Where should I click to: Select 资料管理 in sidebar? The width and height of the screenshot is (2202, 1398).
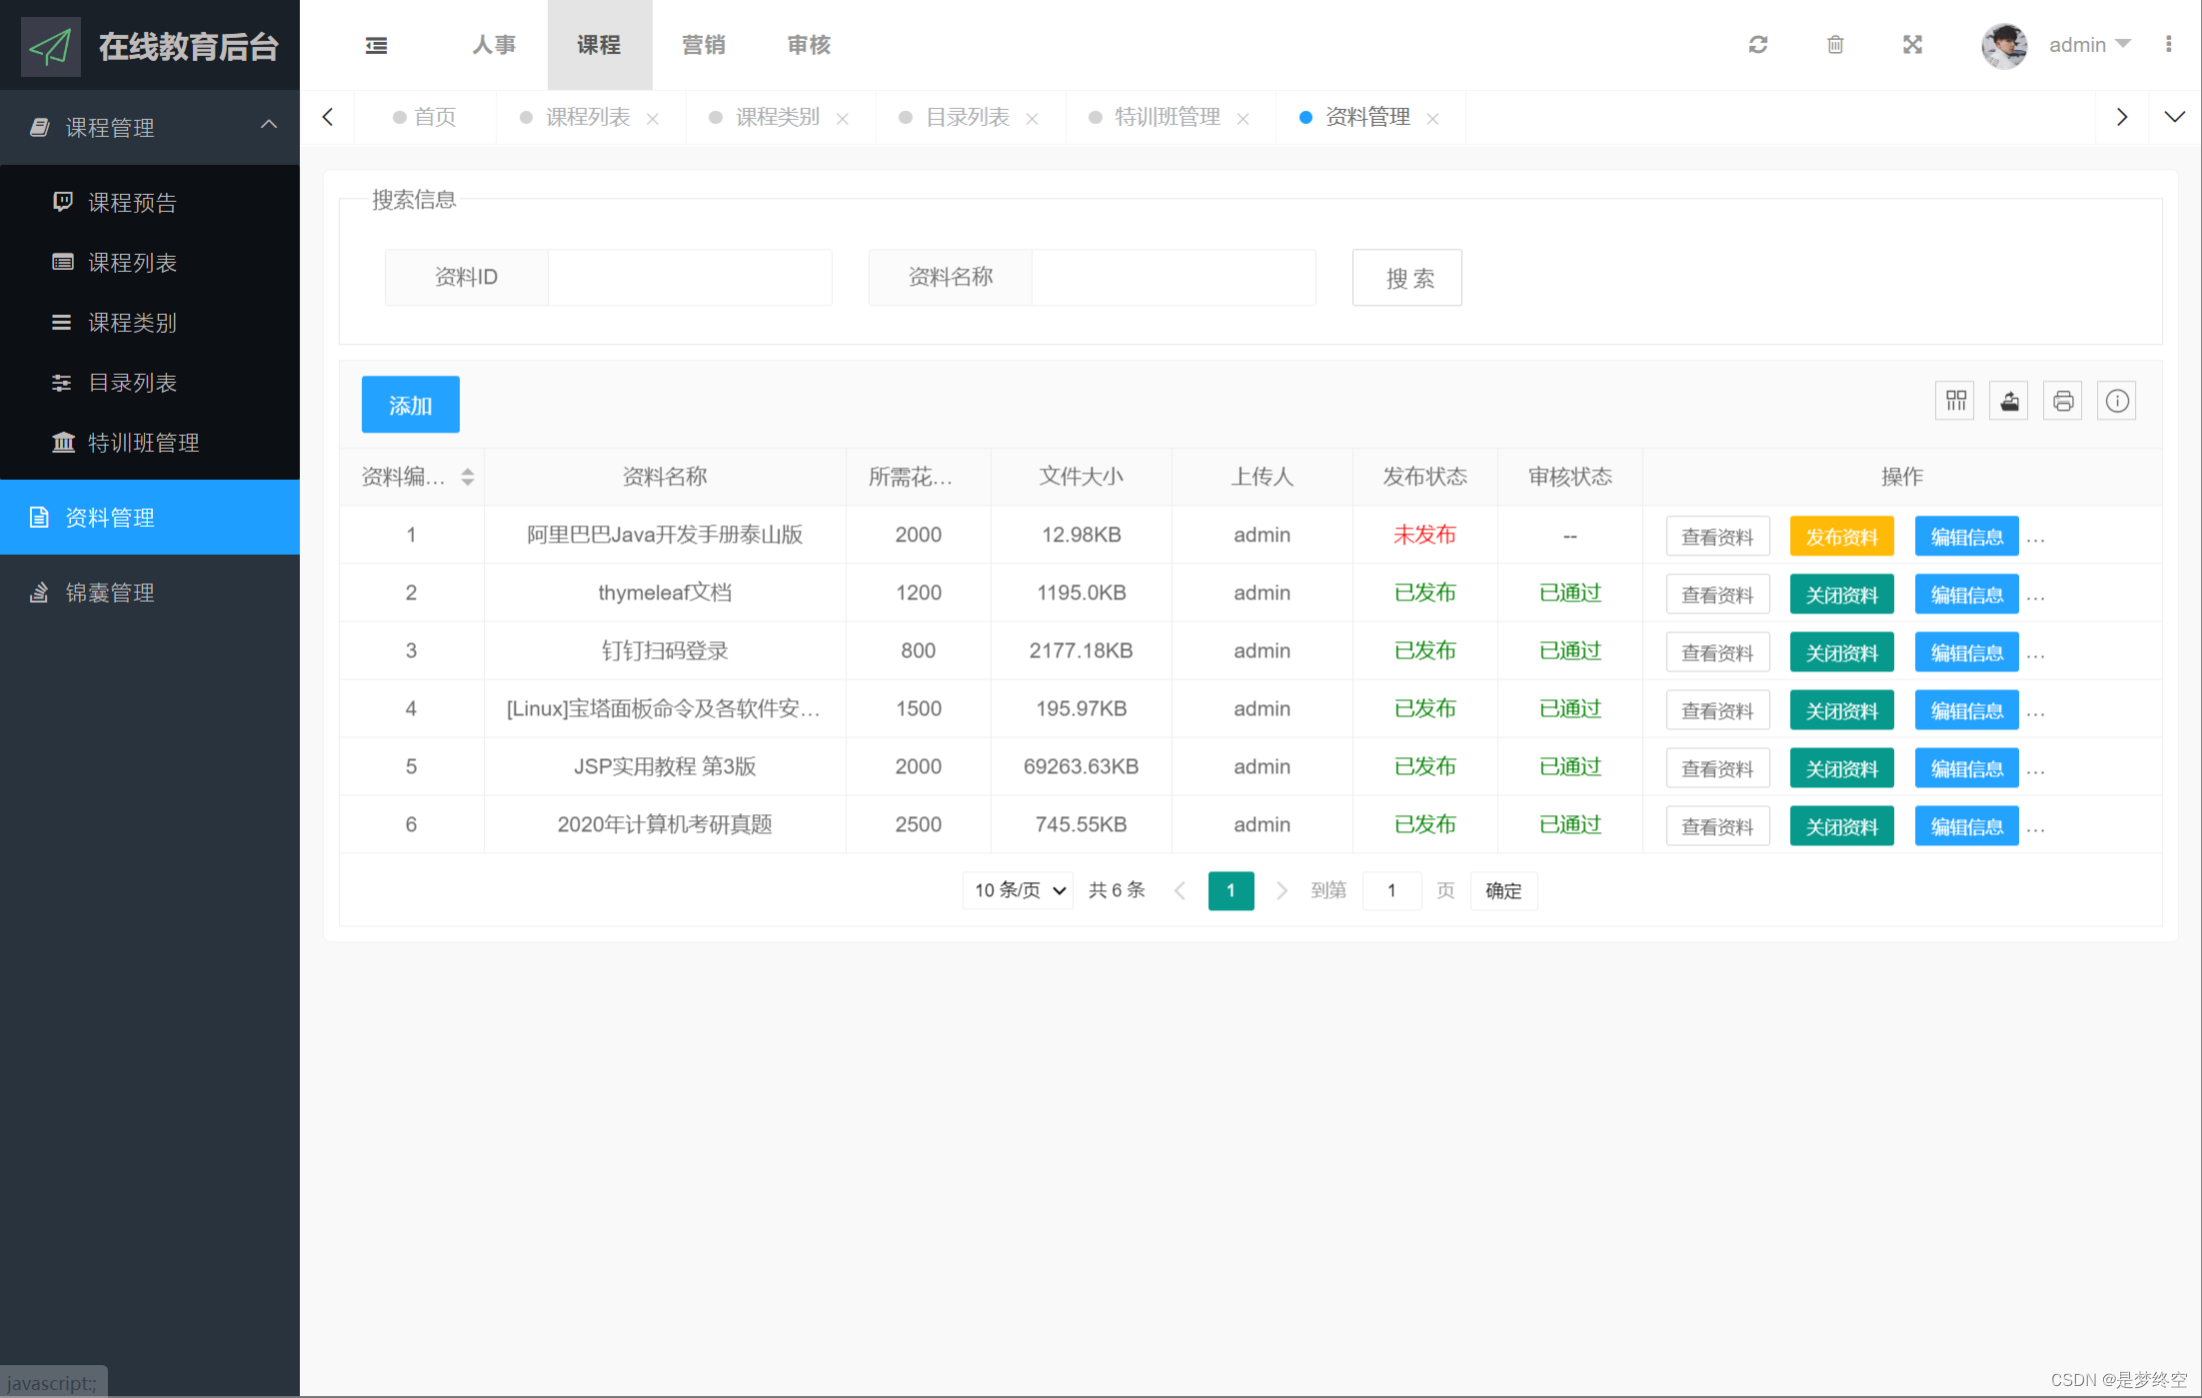click(x=150, y=517)
